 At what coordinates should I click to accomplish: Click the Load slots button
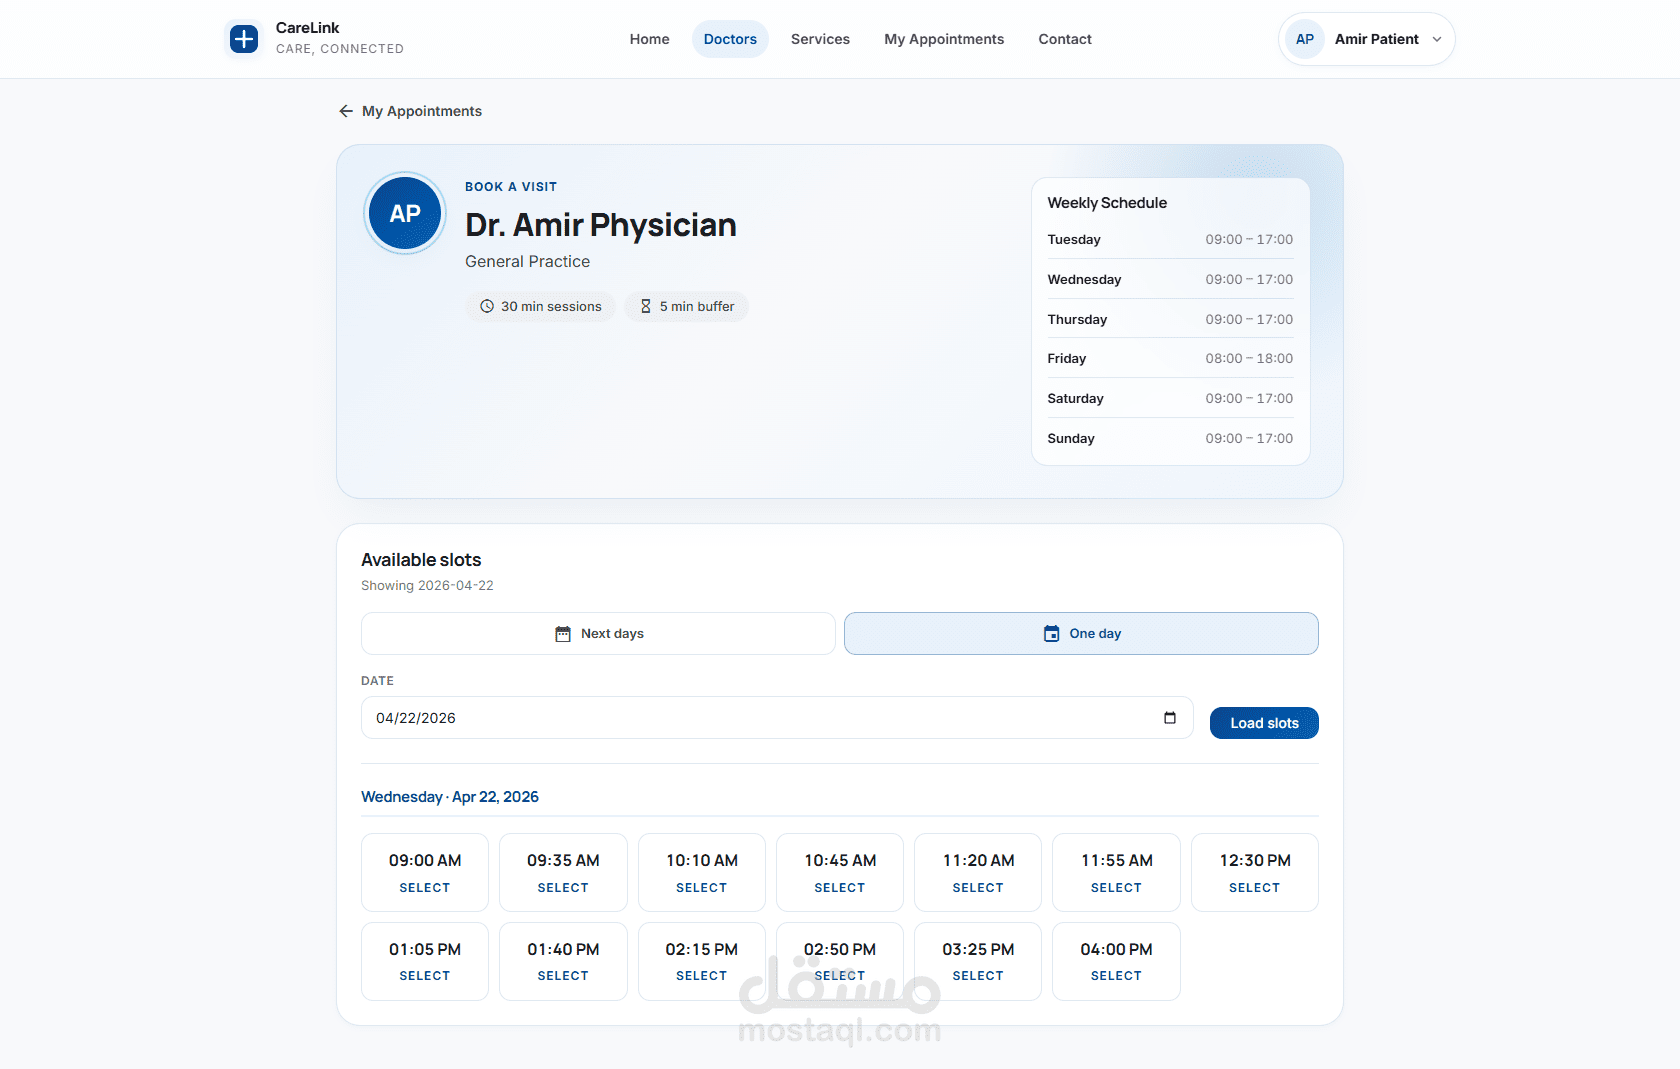tap(1264, 723)
